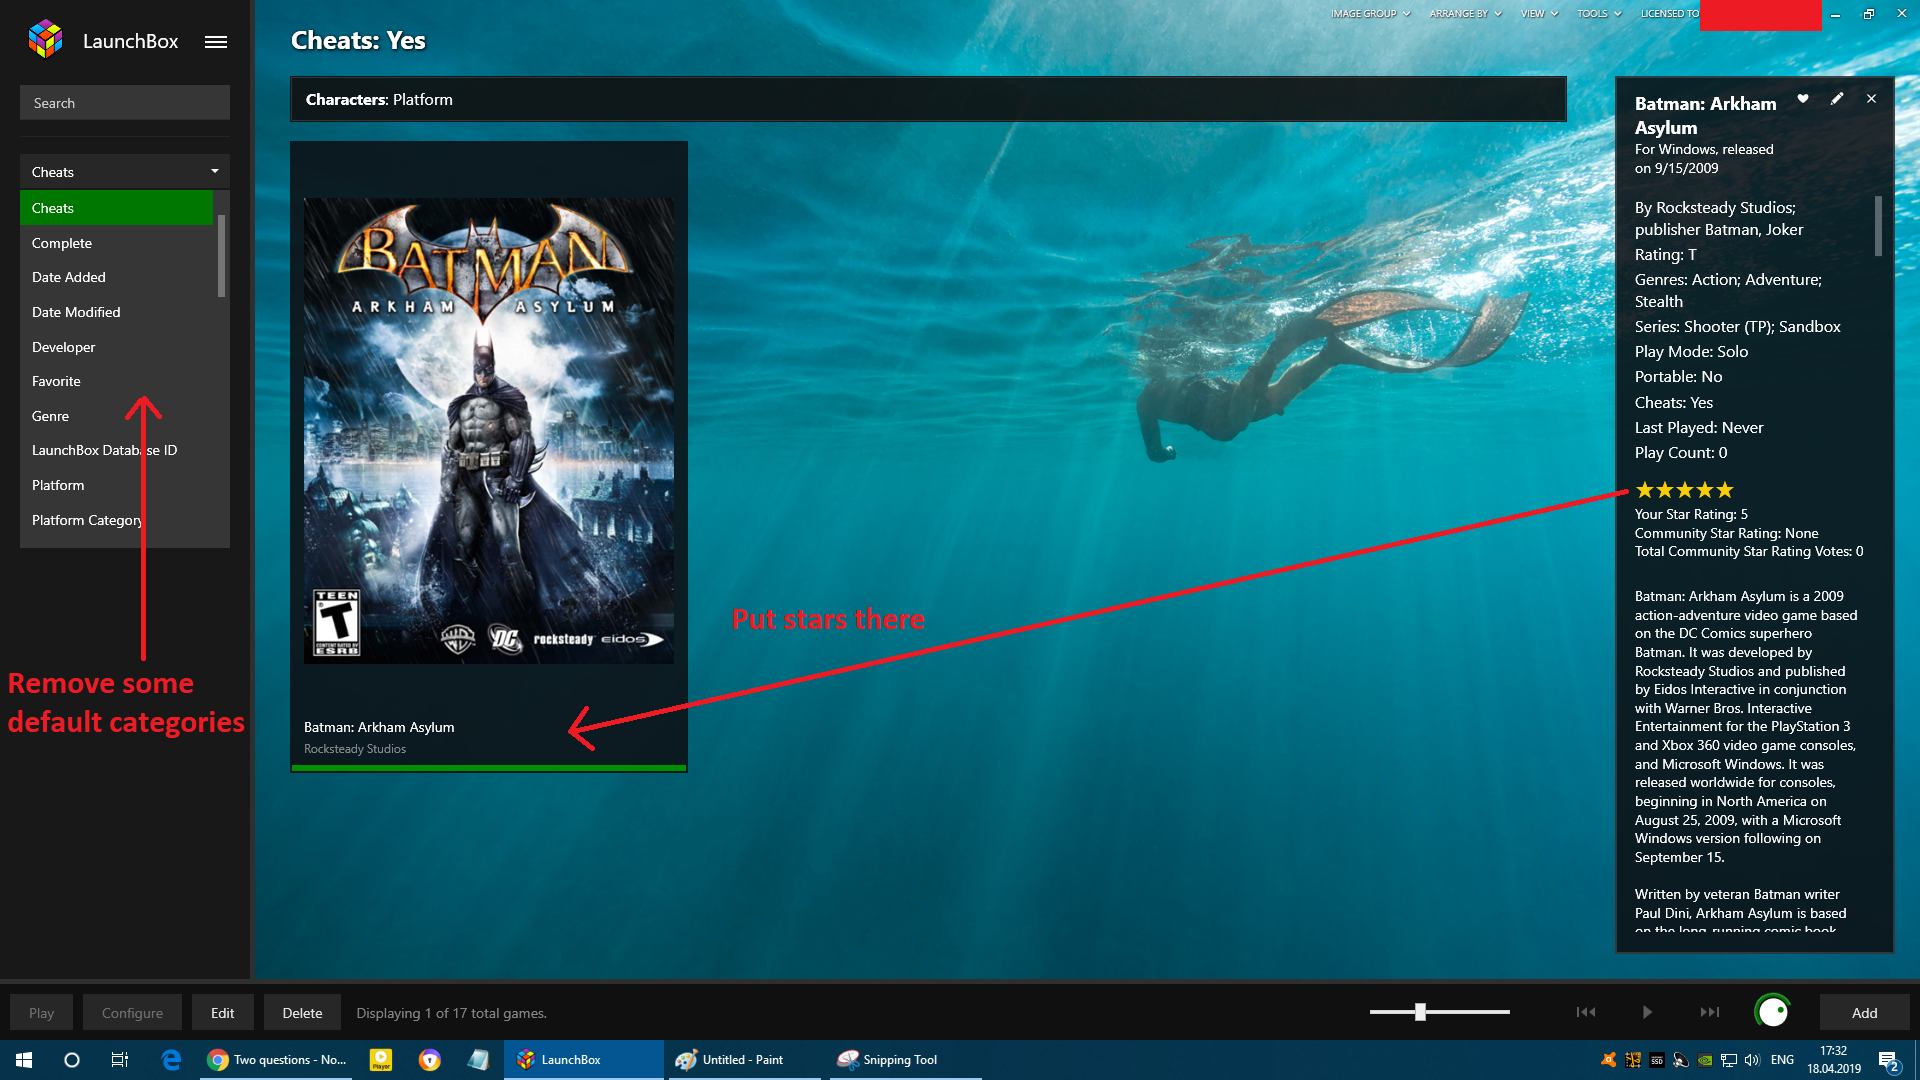Image resolution: width=1920 pixels, height=1080 pixels.
Task: Open the Image Group menu
Action: pyautogui.click(x=1370, y=14)
